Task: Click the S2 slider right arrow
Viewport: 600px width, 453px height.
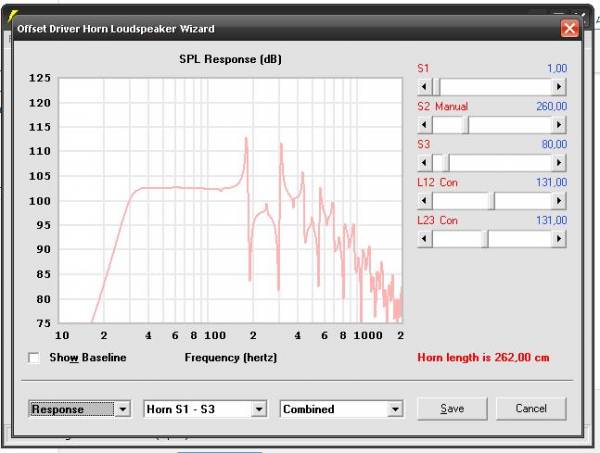Action: click(x=559, y=125)
